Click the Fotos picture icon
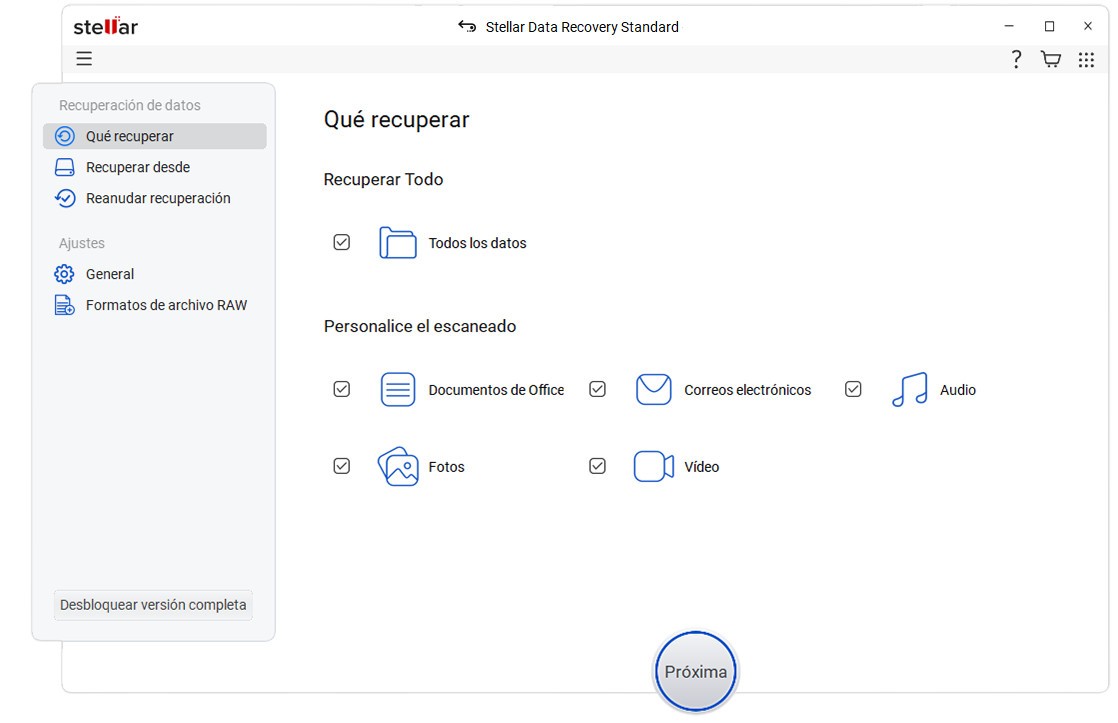Image resolution: width=1118 pixels, height=723 pixels. click(398, 467)
